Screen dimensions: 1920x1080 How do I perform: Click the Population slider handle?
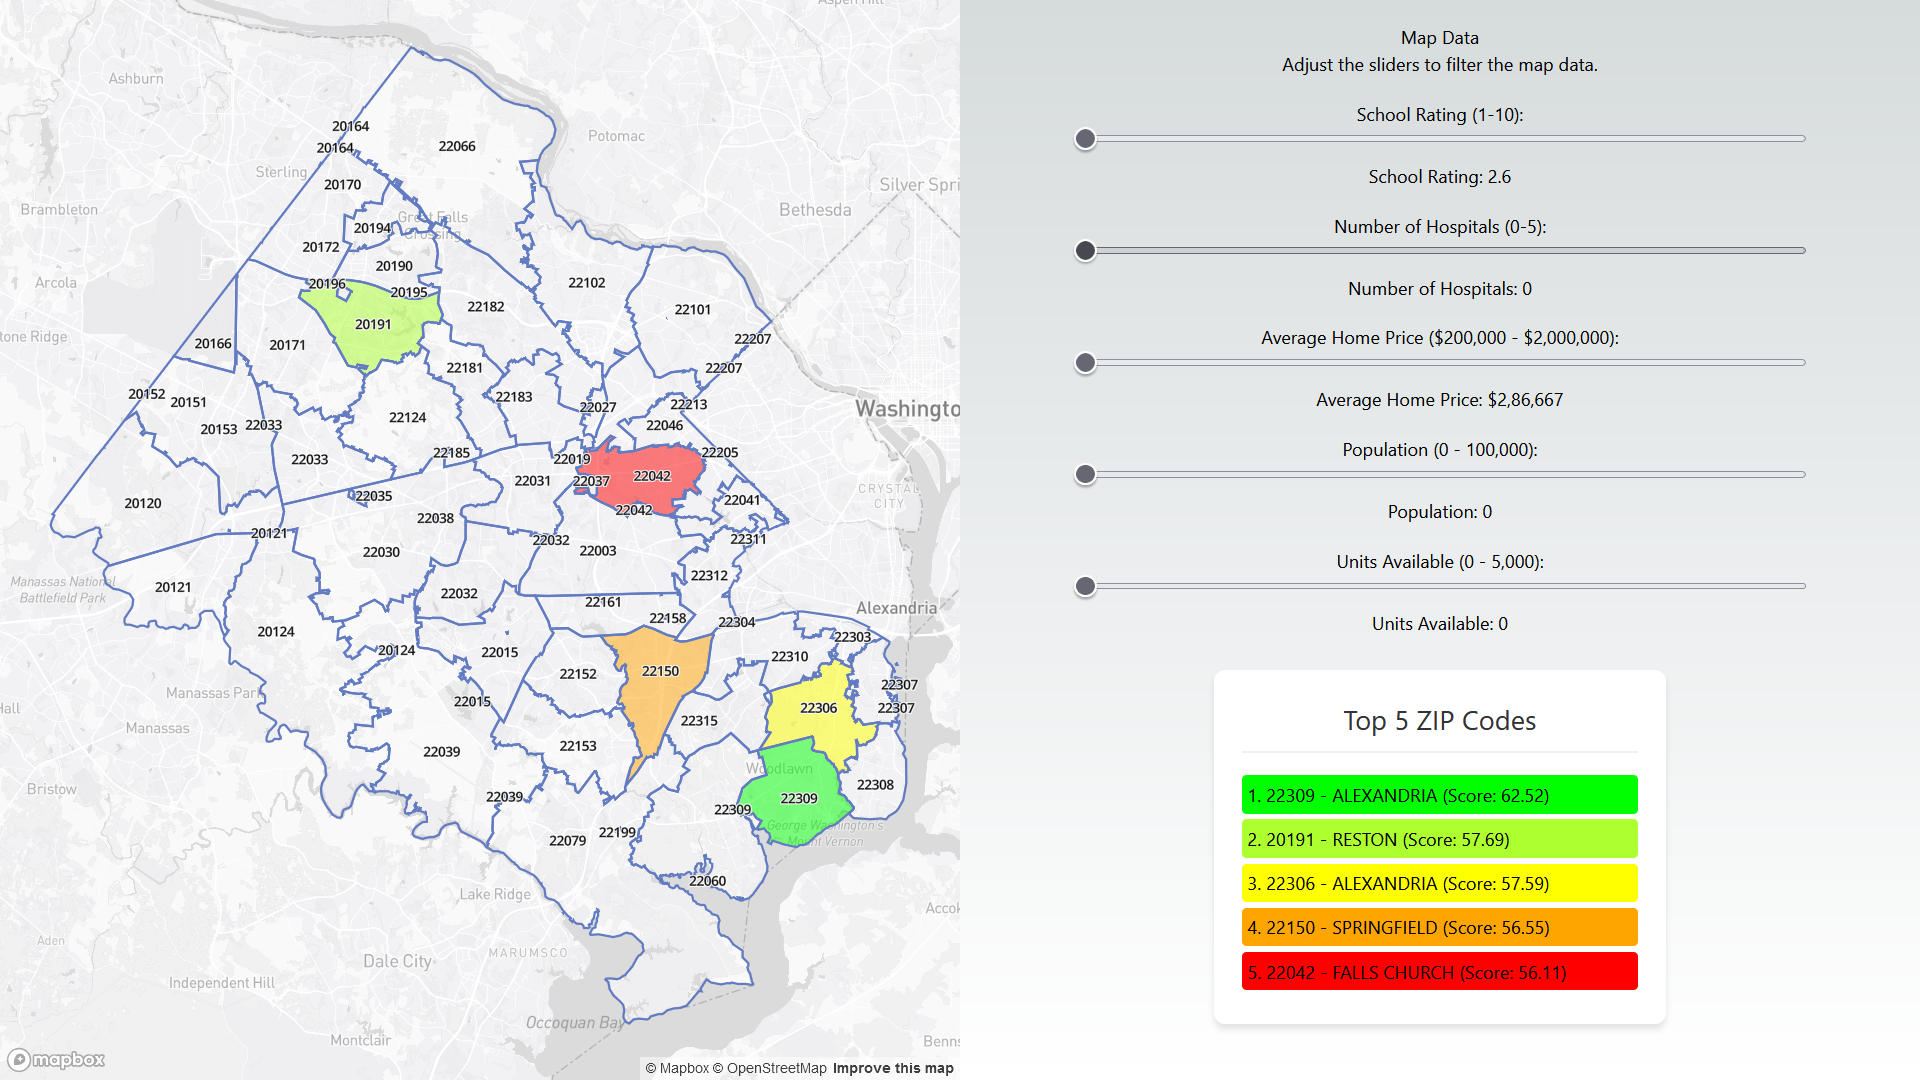(1085, 475)
